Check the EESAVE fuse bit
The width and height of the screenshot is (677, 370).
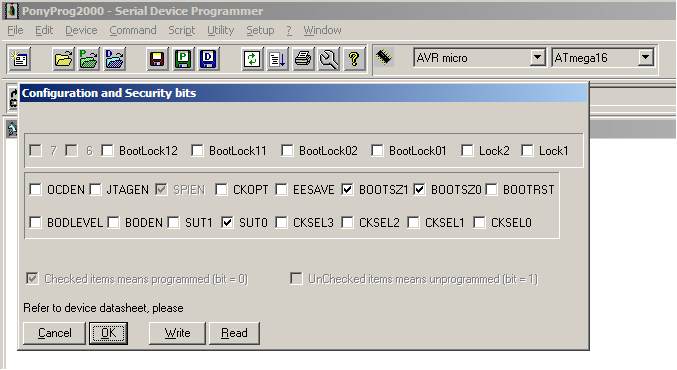281,189
